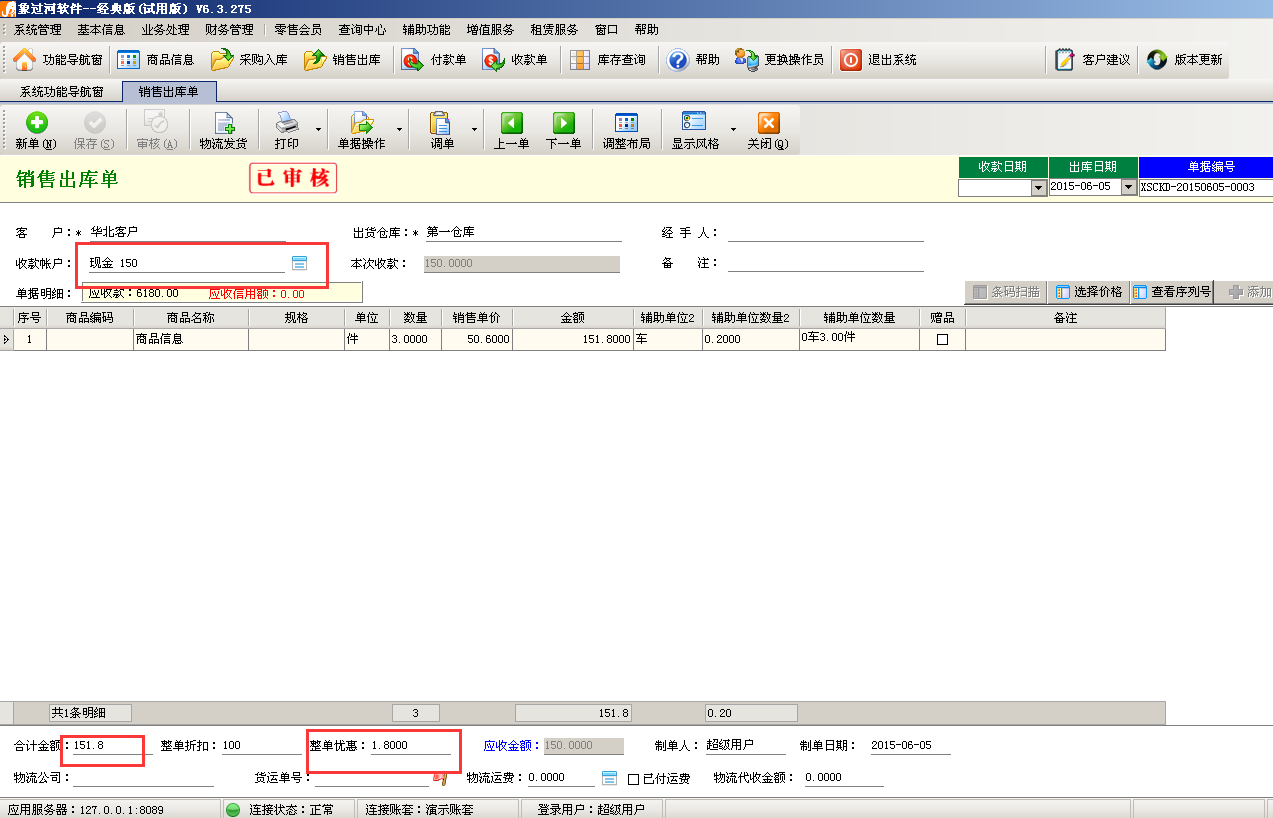Click the 物流公司 input field

pyautogui.click(x=143, y=777)
